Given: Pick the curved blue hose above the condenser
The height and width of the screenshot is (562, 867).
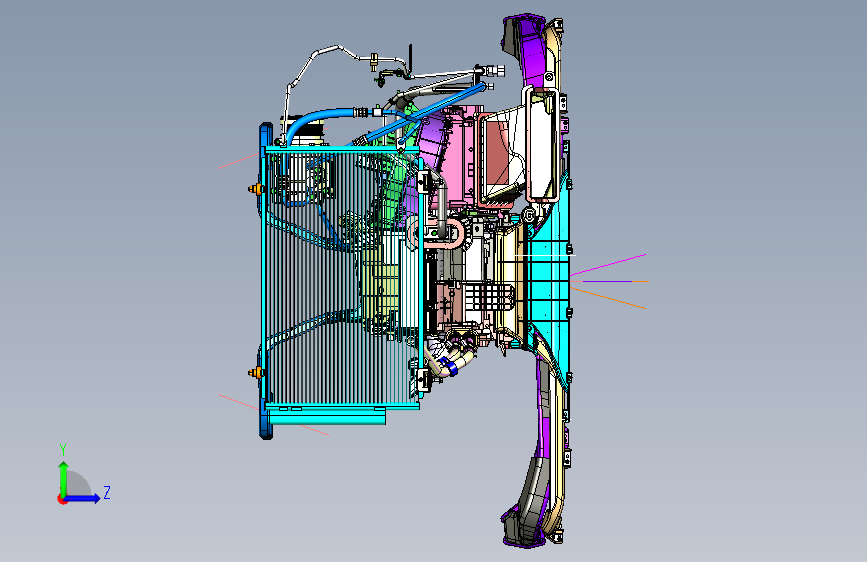Looking at the screenshot, I should [315, 119].
